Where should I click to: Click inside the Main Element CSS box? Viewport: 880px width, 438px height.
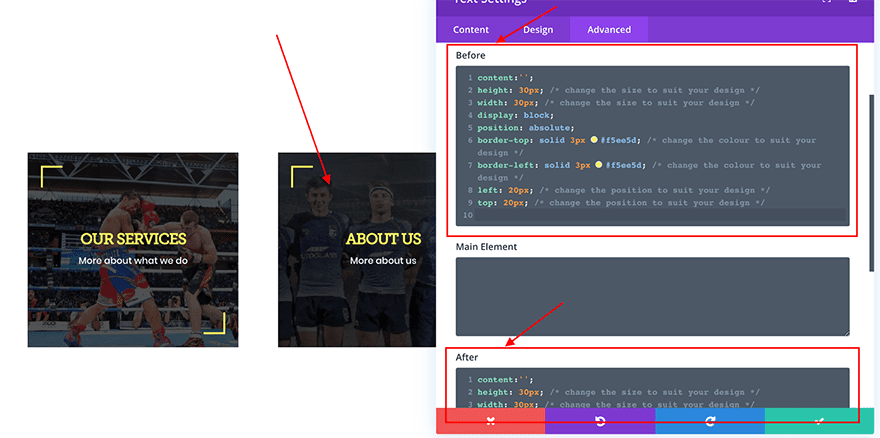[x=652, y=296]
